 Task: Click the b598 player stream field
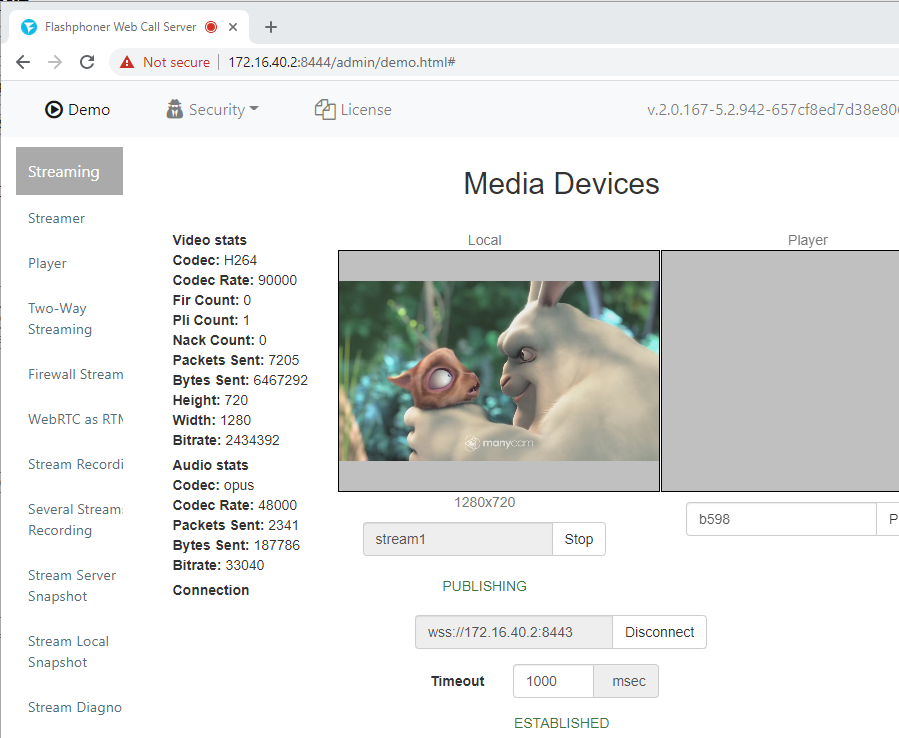781,519
